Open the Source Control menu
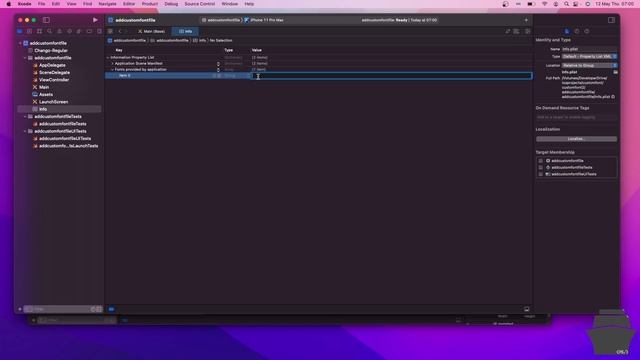Screen dimensions: 640x360 200,4
